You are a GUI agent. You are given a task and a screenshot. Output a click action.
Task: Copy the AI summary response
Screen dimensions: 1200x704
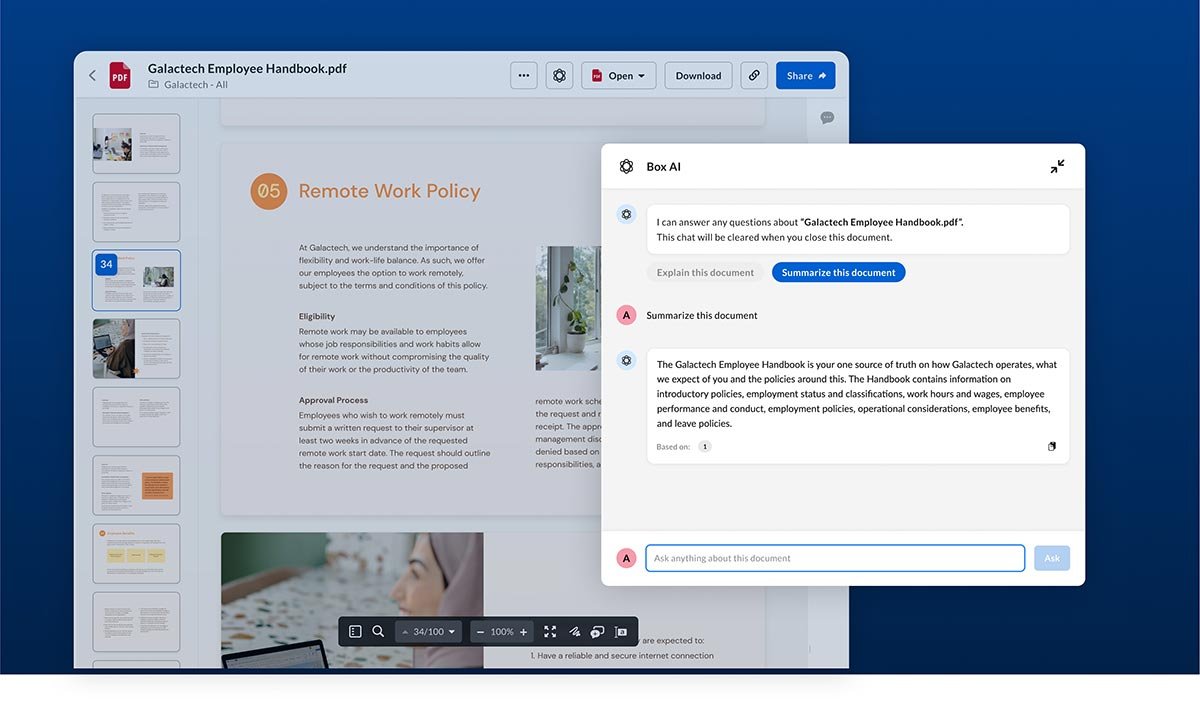coord(1052,446)
